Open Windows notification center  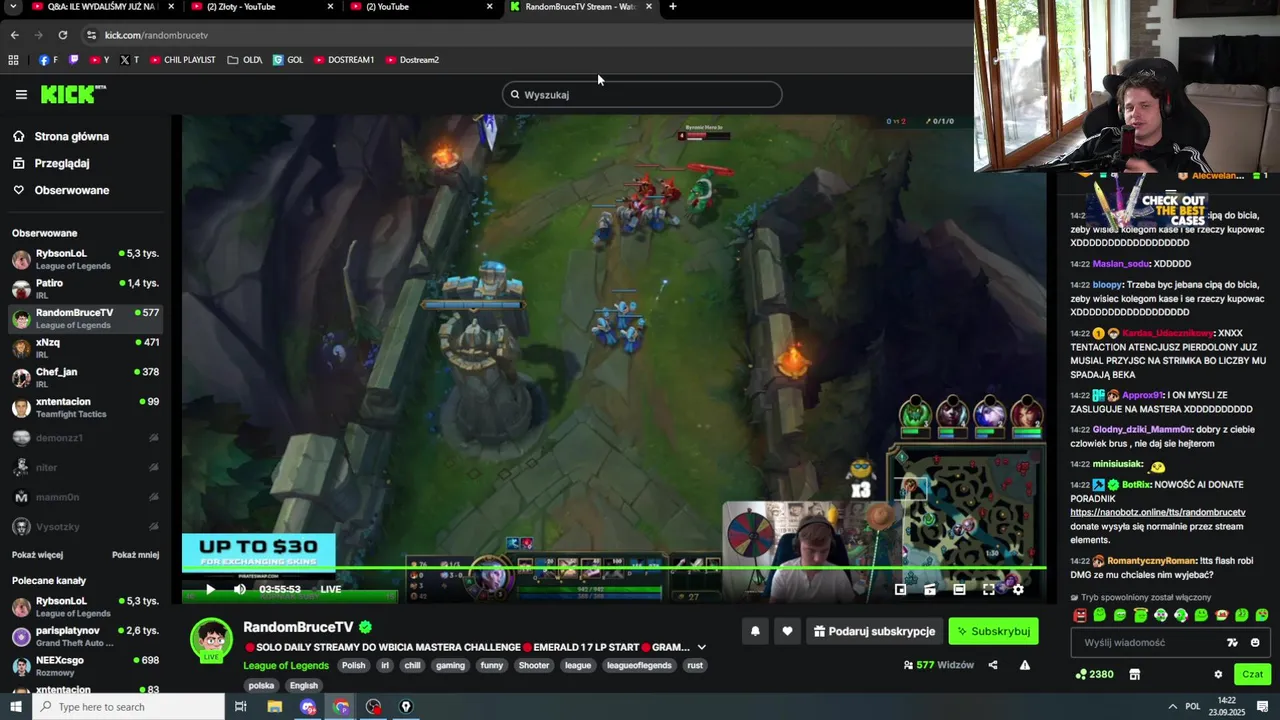click(x=1262, y=707)
